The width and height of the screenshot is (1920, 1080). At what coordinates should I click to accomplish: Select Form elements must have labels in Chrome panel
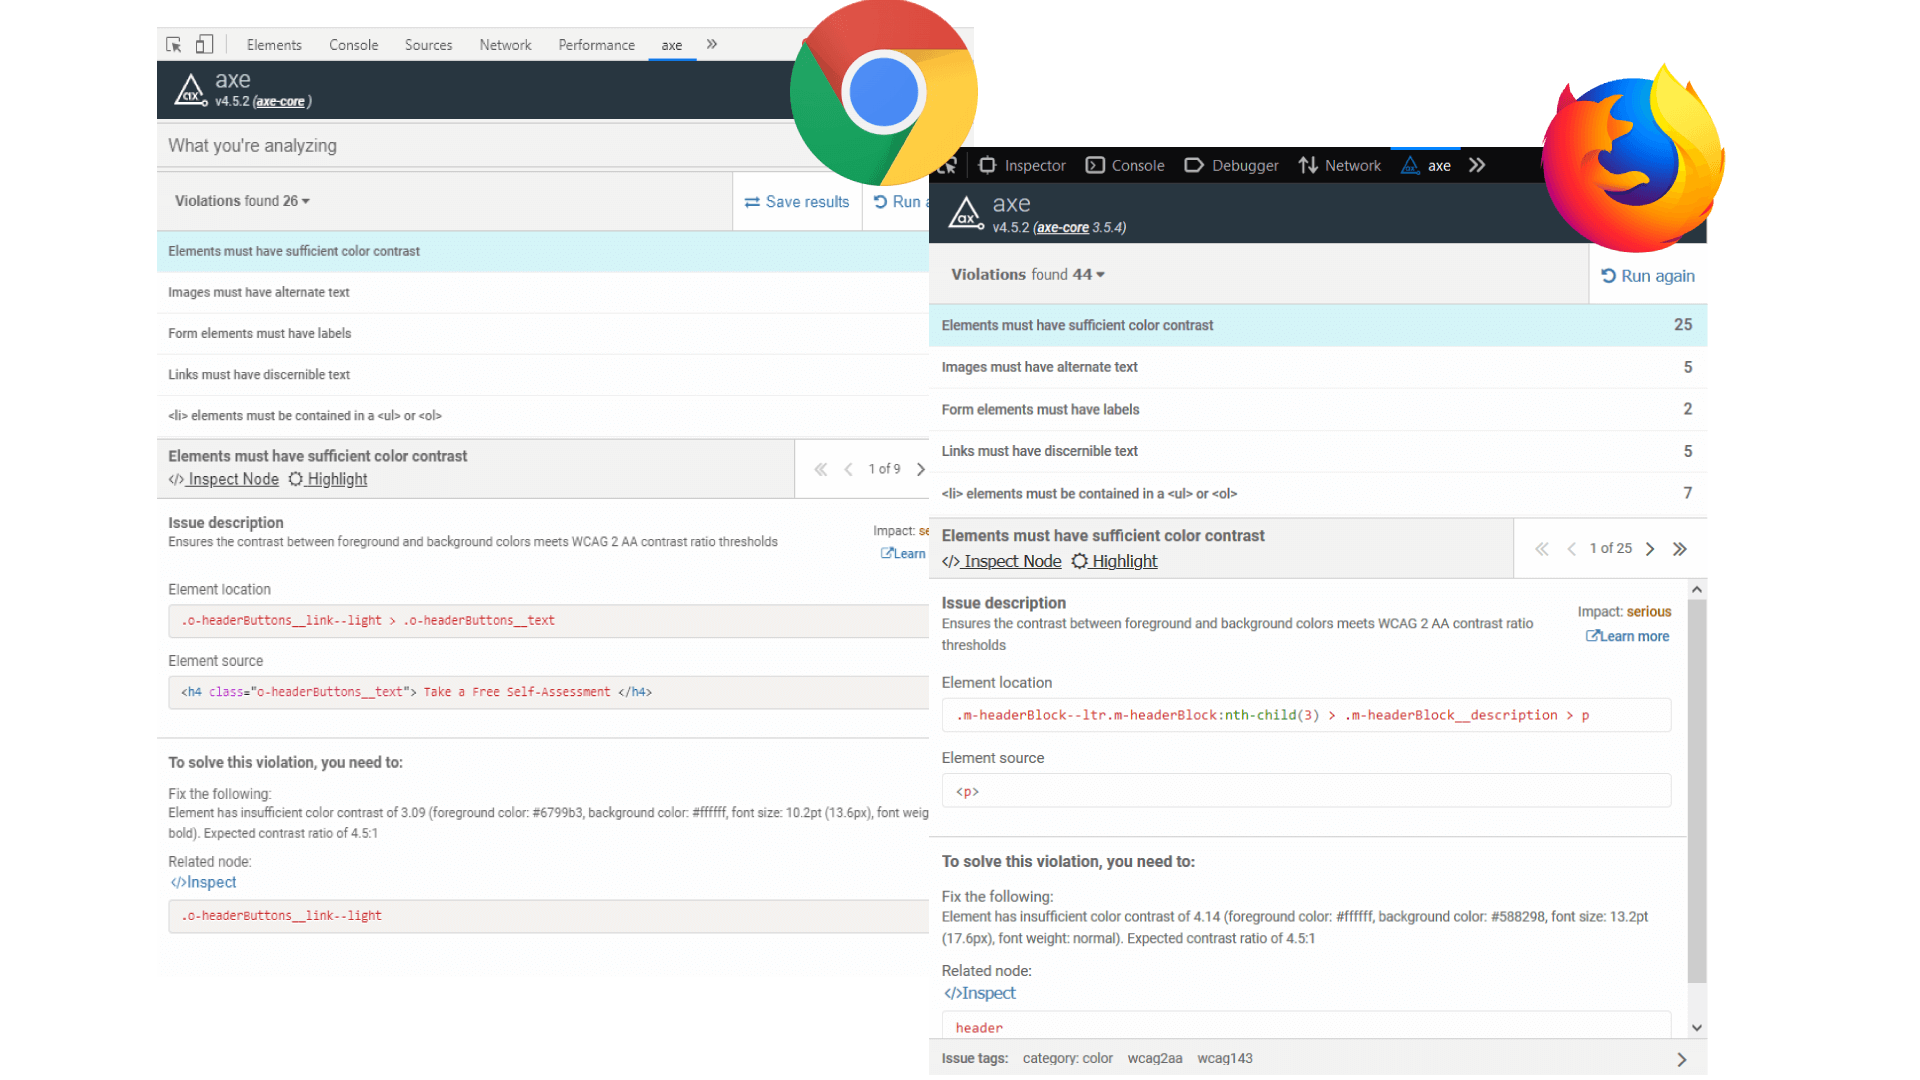(543, 333)
